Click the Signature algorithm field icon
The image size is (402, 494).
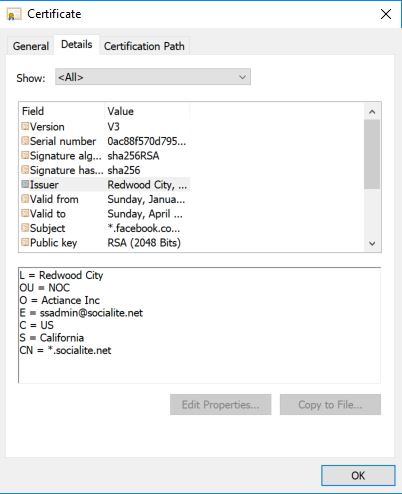click(25, 155)
